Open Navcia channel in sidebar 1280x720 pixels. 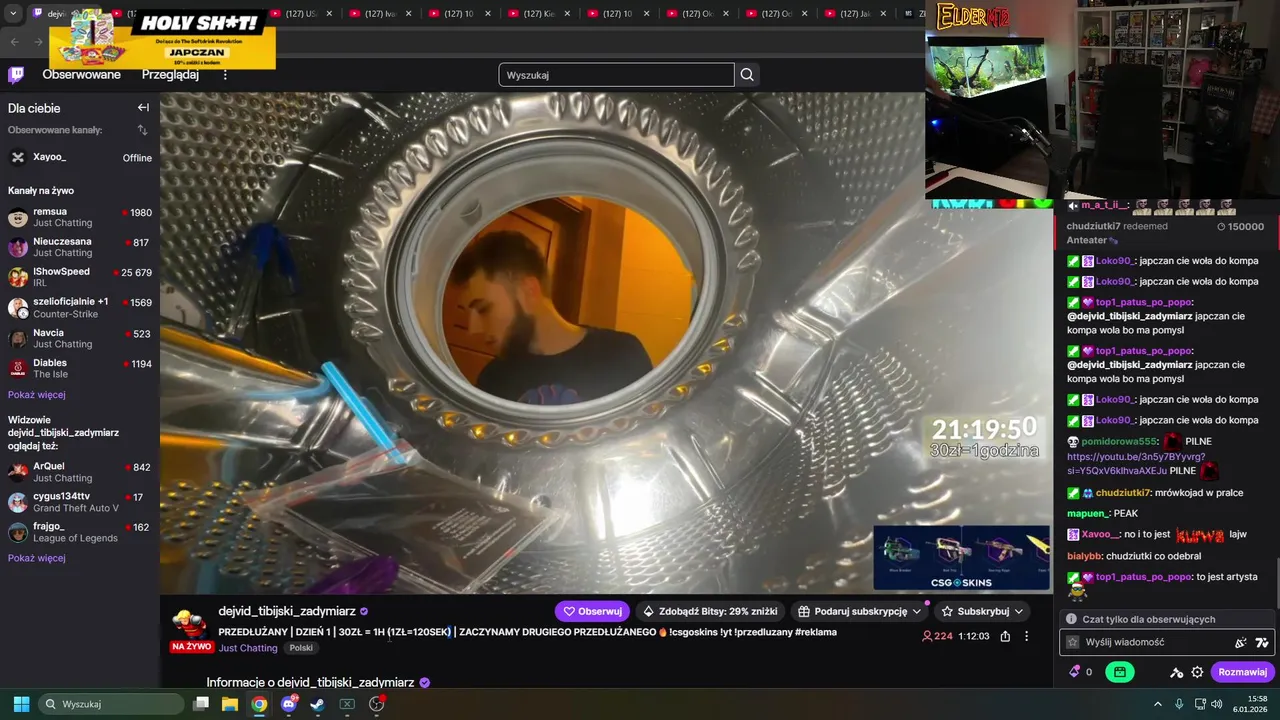pyautogui.click(x=80, y=338)
